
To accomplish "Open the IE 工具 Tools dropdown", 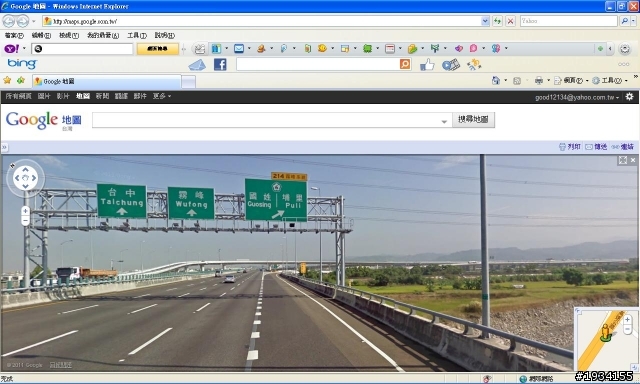I will pyautogui.click(x=609, y=80).
